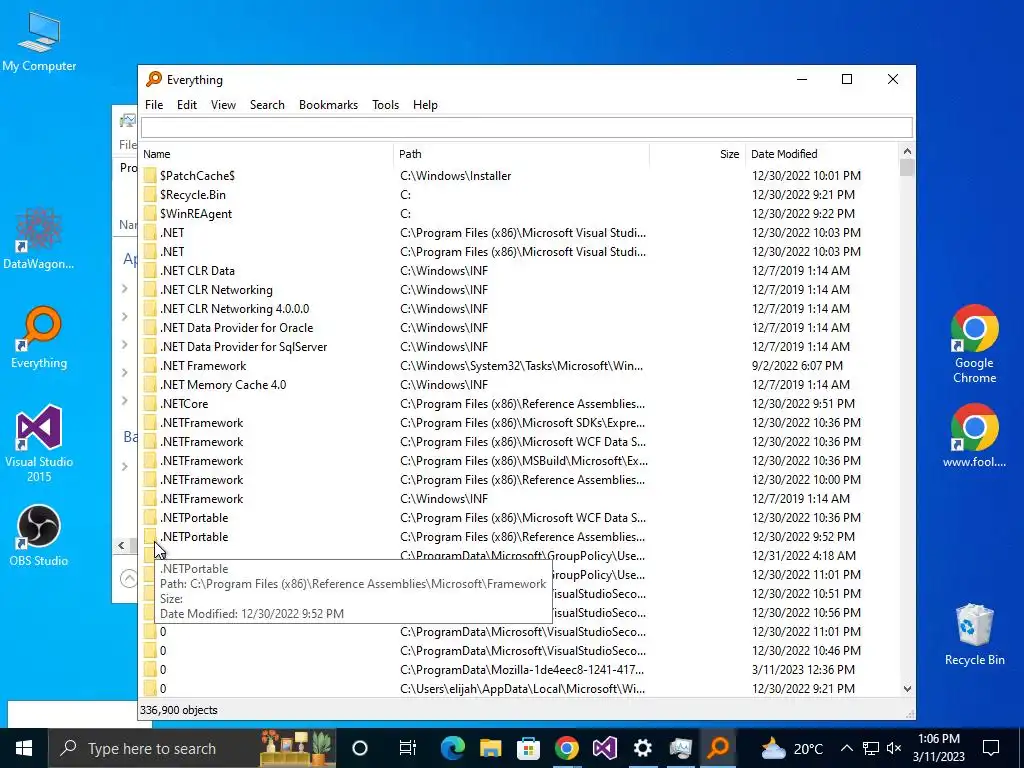
Task: Sort by Date Modified column header
Action: click(822, 154)
